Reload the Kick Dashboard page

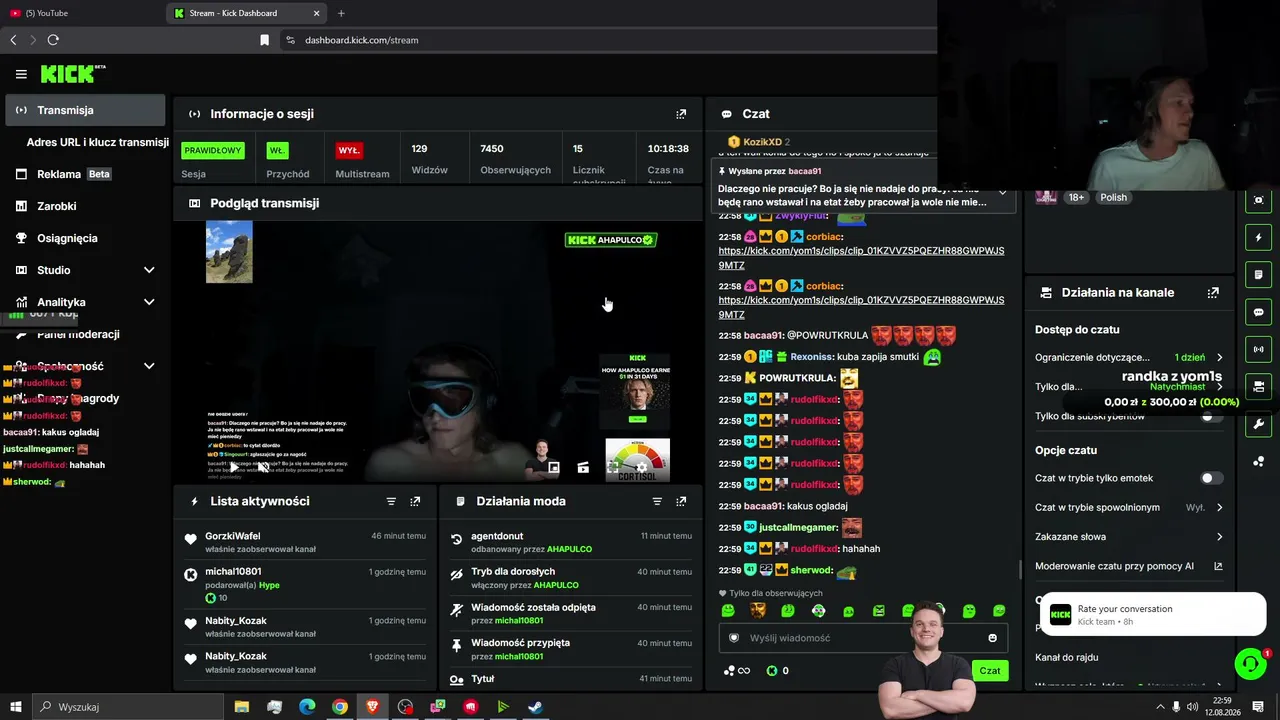coord(53,40)
